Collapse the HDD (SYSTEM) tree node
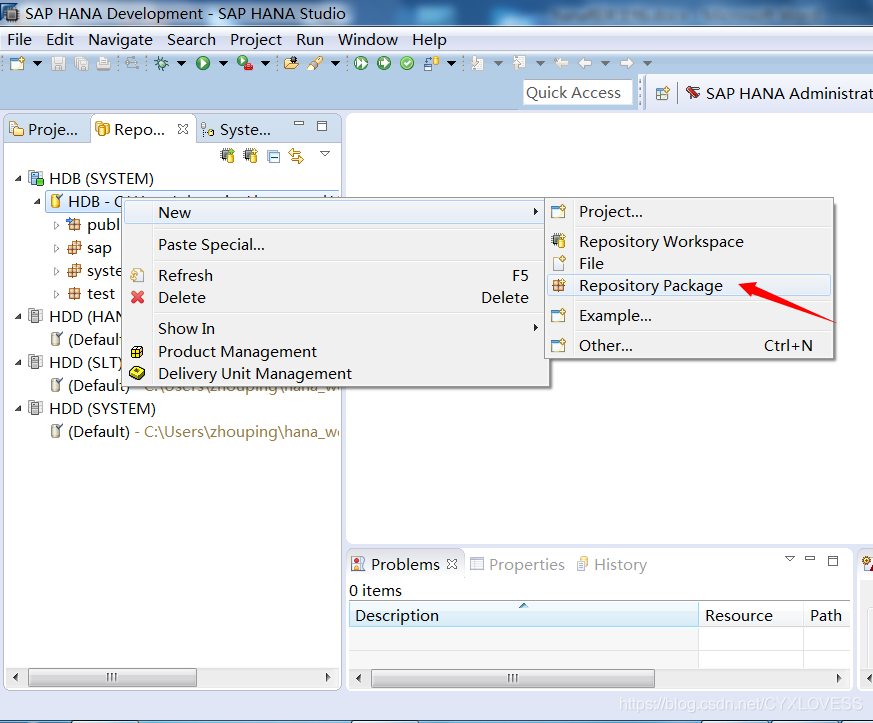Viewport: 873px width, 723px height. [x=18, y=409]
